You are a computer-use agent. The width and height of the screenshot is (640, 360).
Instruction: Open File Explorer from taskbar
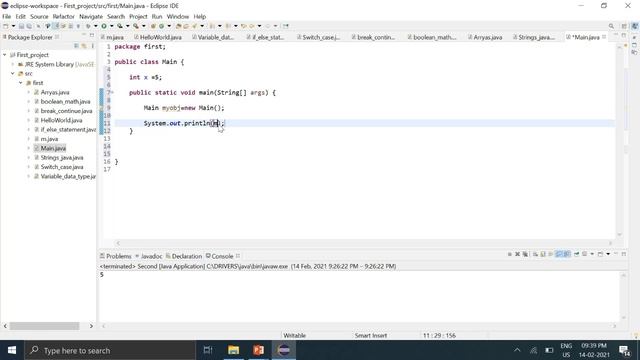point(233,350)
